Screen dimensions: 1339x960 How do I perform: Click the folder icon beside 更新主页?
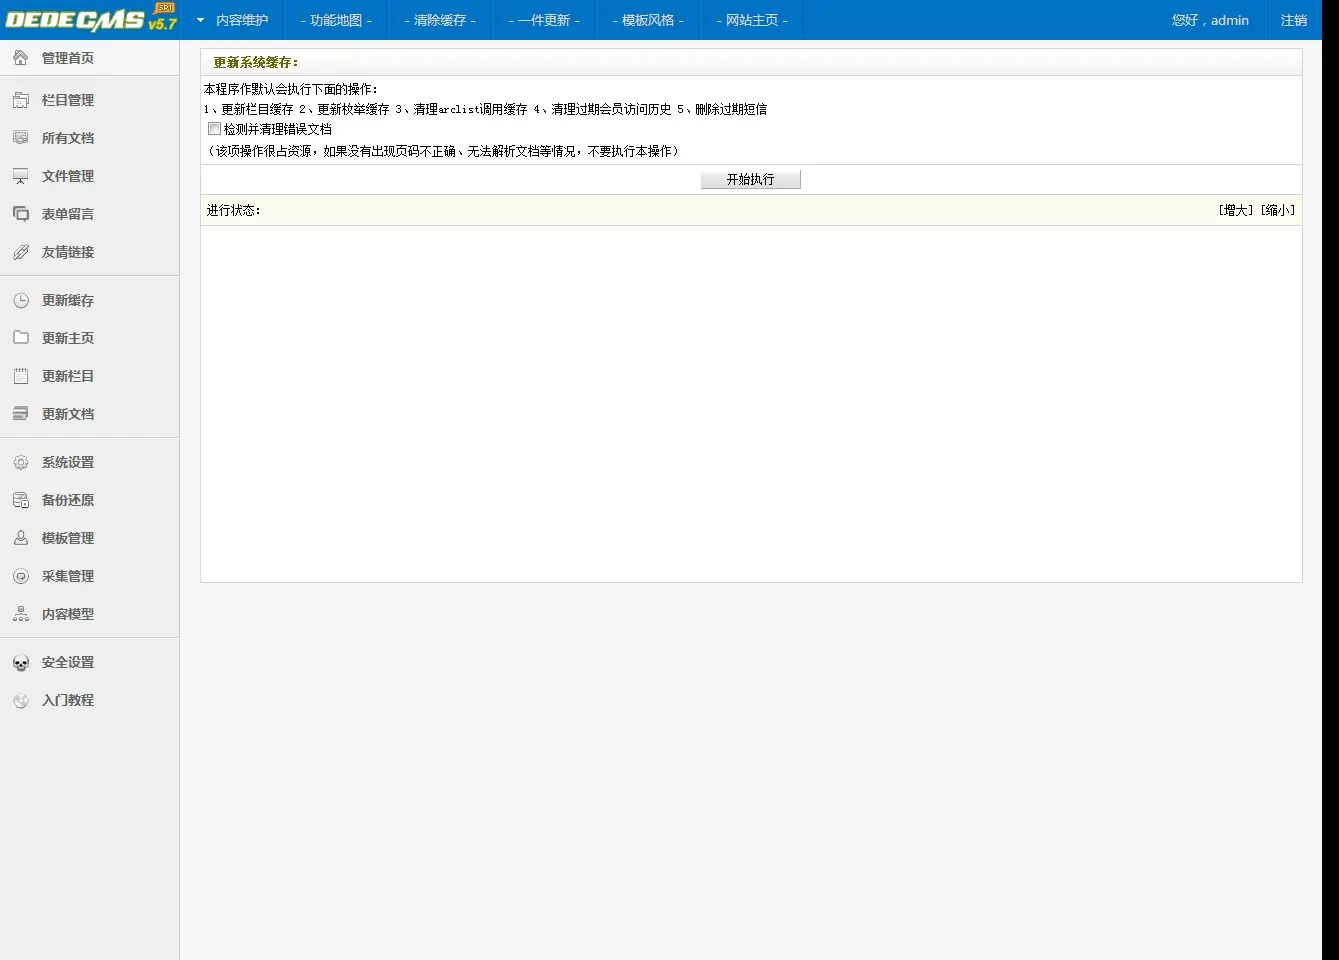point(21,338)
